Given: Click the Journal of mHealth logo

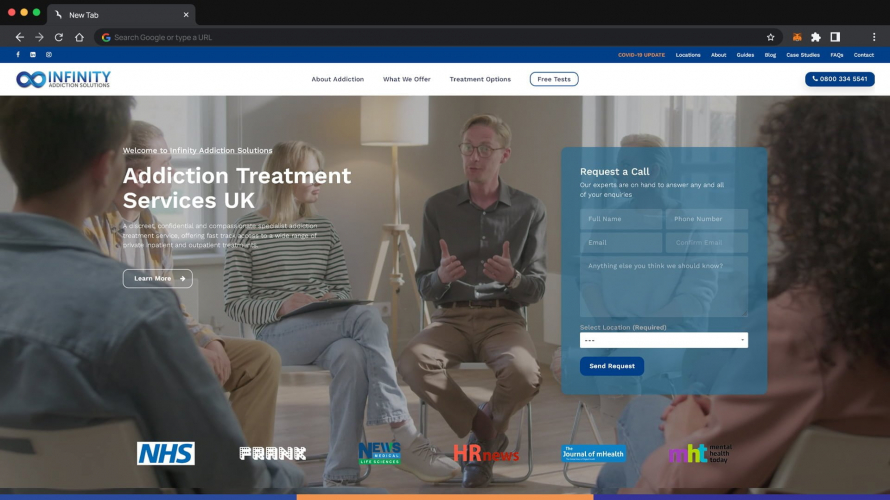Looking at the screenshot, I should 594,453.
